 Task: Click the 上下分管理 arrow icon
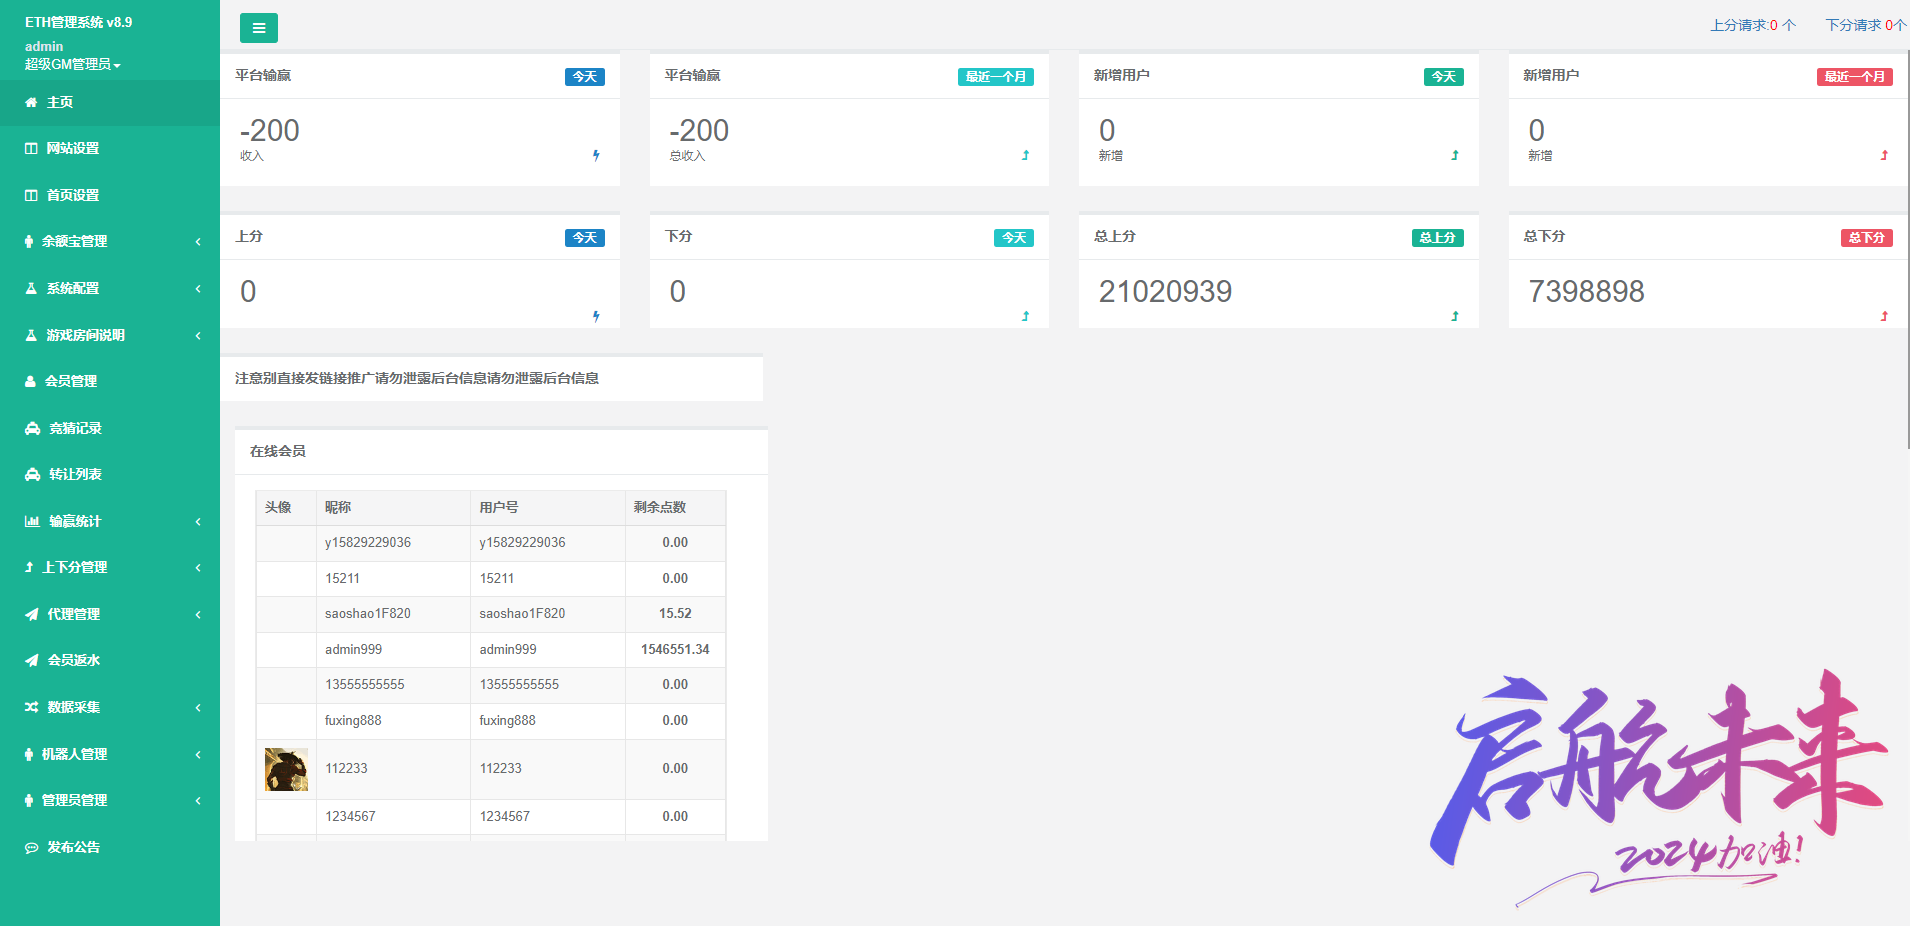click(29, 567)
